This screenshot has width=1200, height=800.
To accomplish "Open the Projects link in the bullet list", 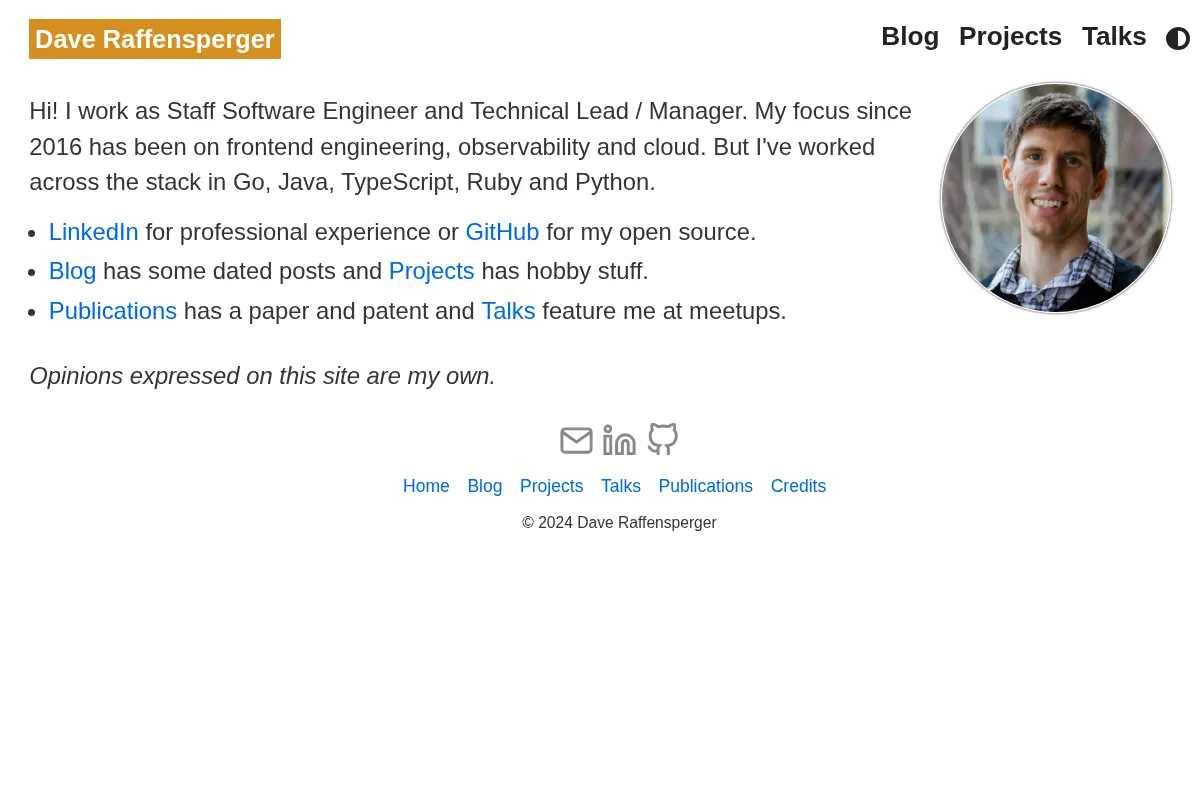I will 432,271.
